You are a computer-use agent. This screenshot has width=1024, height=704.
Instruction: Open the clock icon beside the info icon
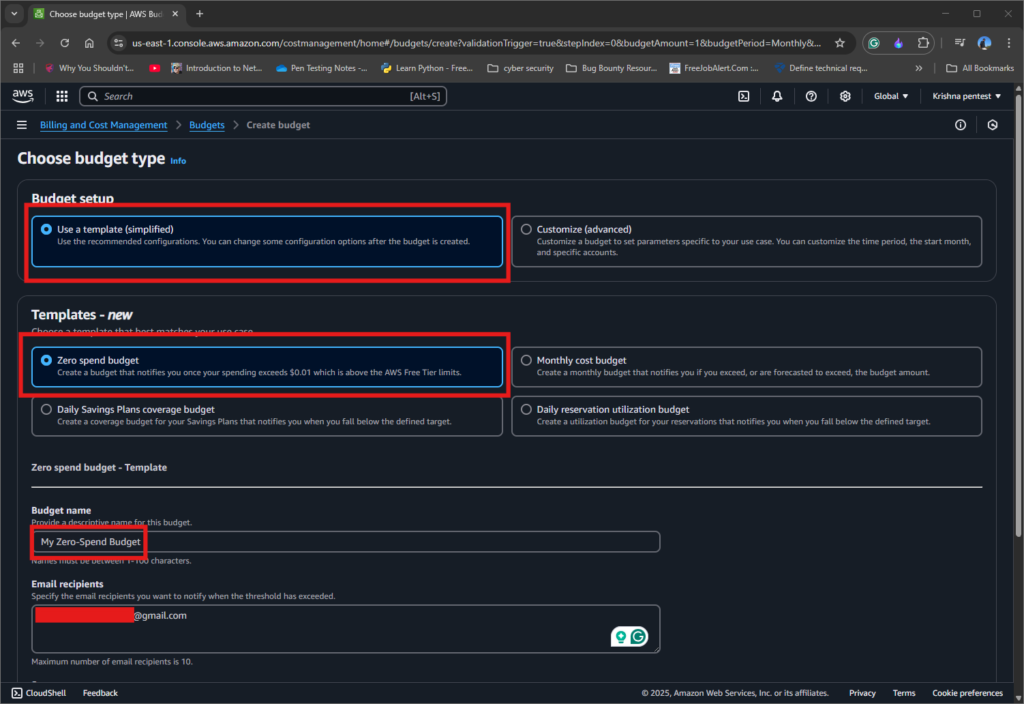pyautogui.click(x=993, y=125)
